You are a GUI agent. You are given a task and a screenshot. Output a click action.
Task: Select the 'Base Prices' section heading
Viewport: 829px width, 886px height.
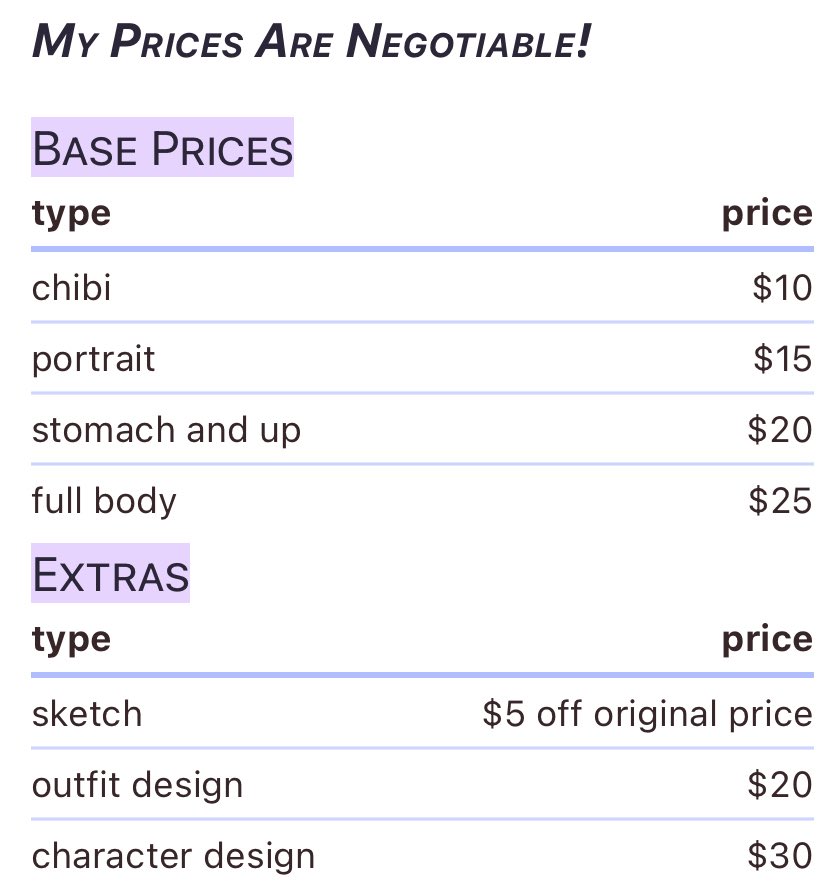tap(162, 147)
